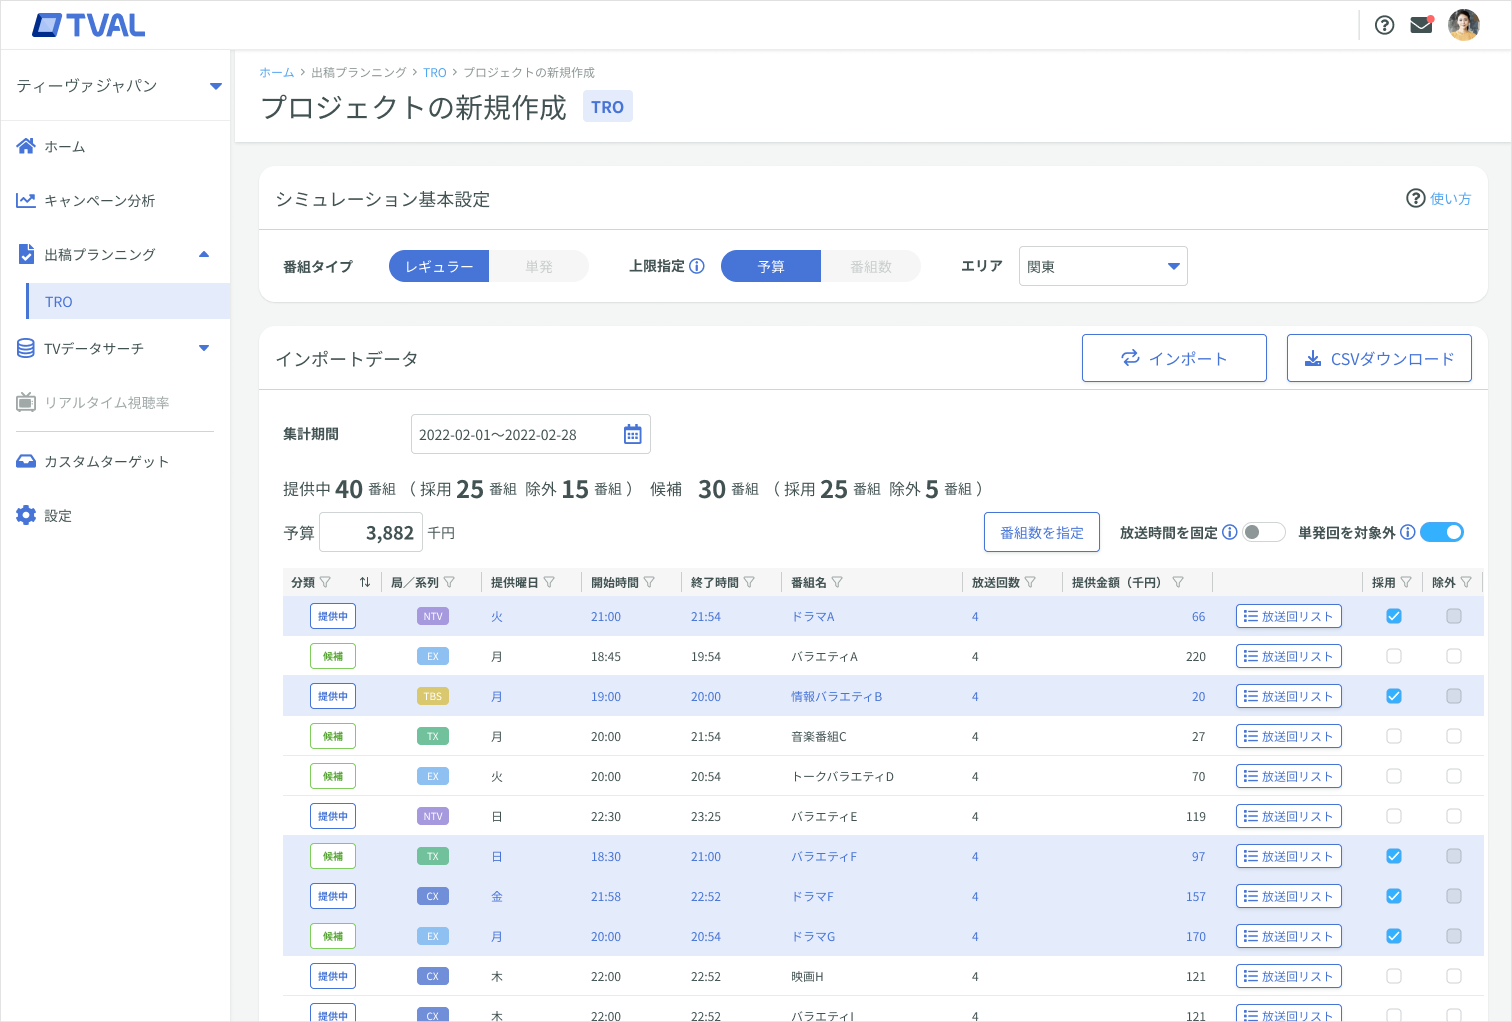Check 採用 checkbox for バラエティA row
The width and height of the screenshot is (1512, 1022).
click(1393, 656)
